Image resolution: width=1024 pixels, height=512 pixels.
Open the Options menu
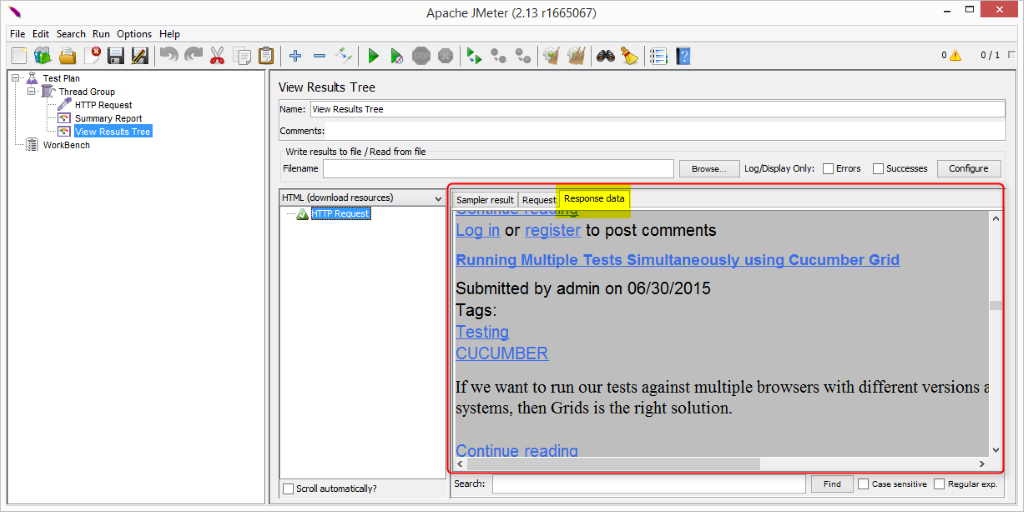click(x=134, y=34)
